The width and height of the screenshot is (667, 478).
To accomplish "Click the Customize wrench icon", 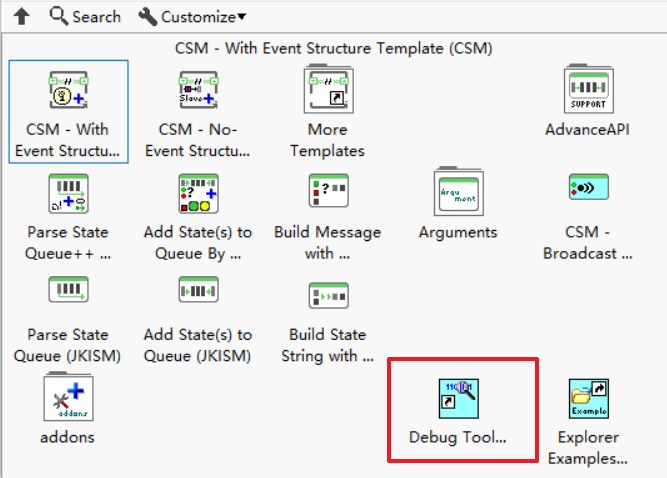I will [148, 17].
